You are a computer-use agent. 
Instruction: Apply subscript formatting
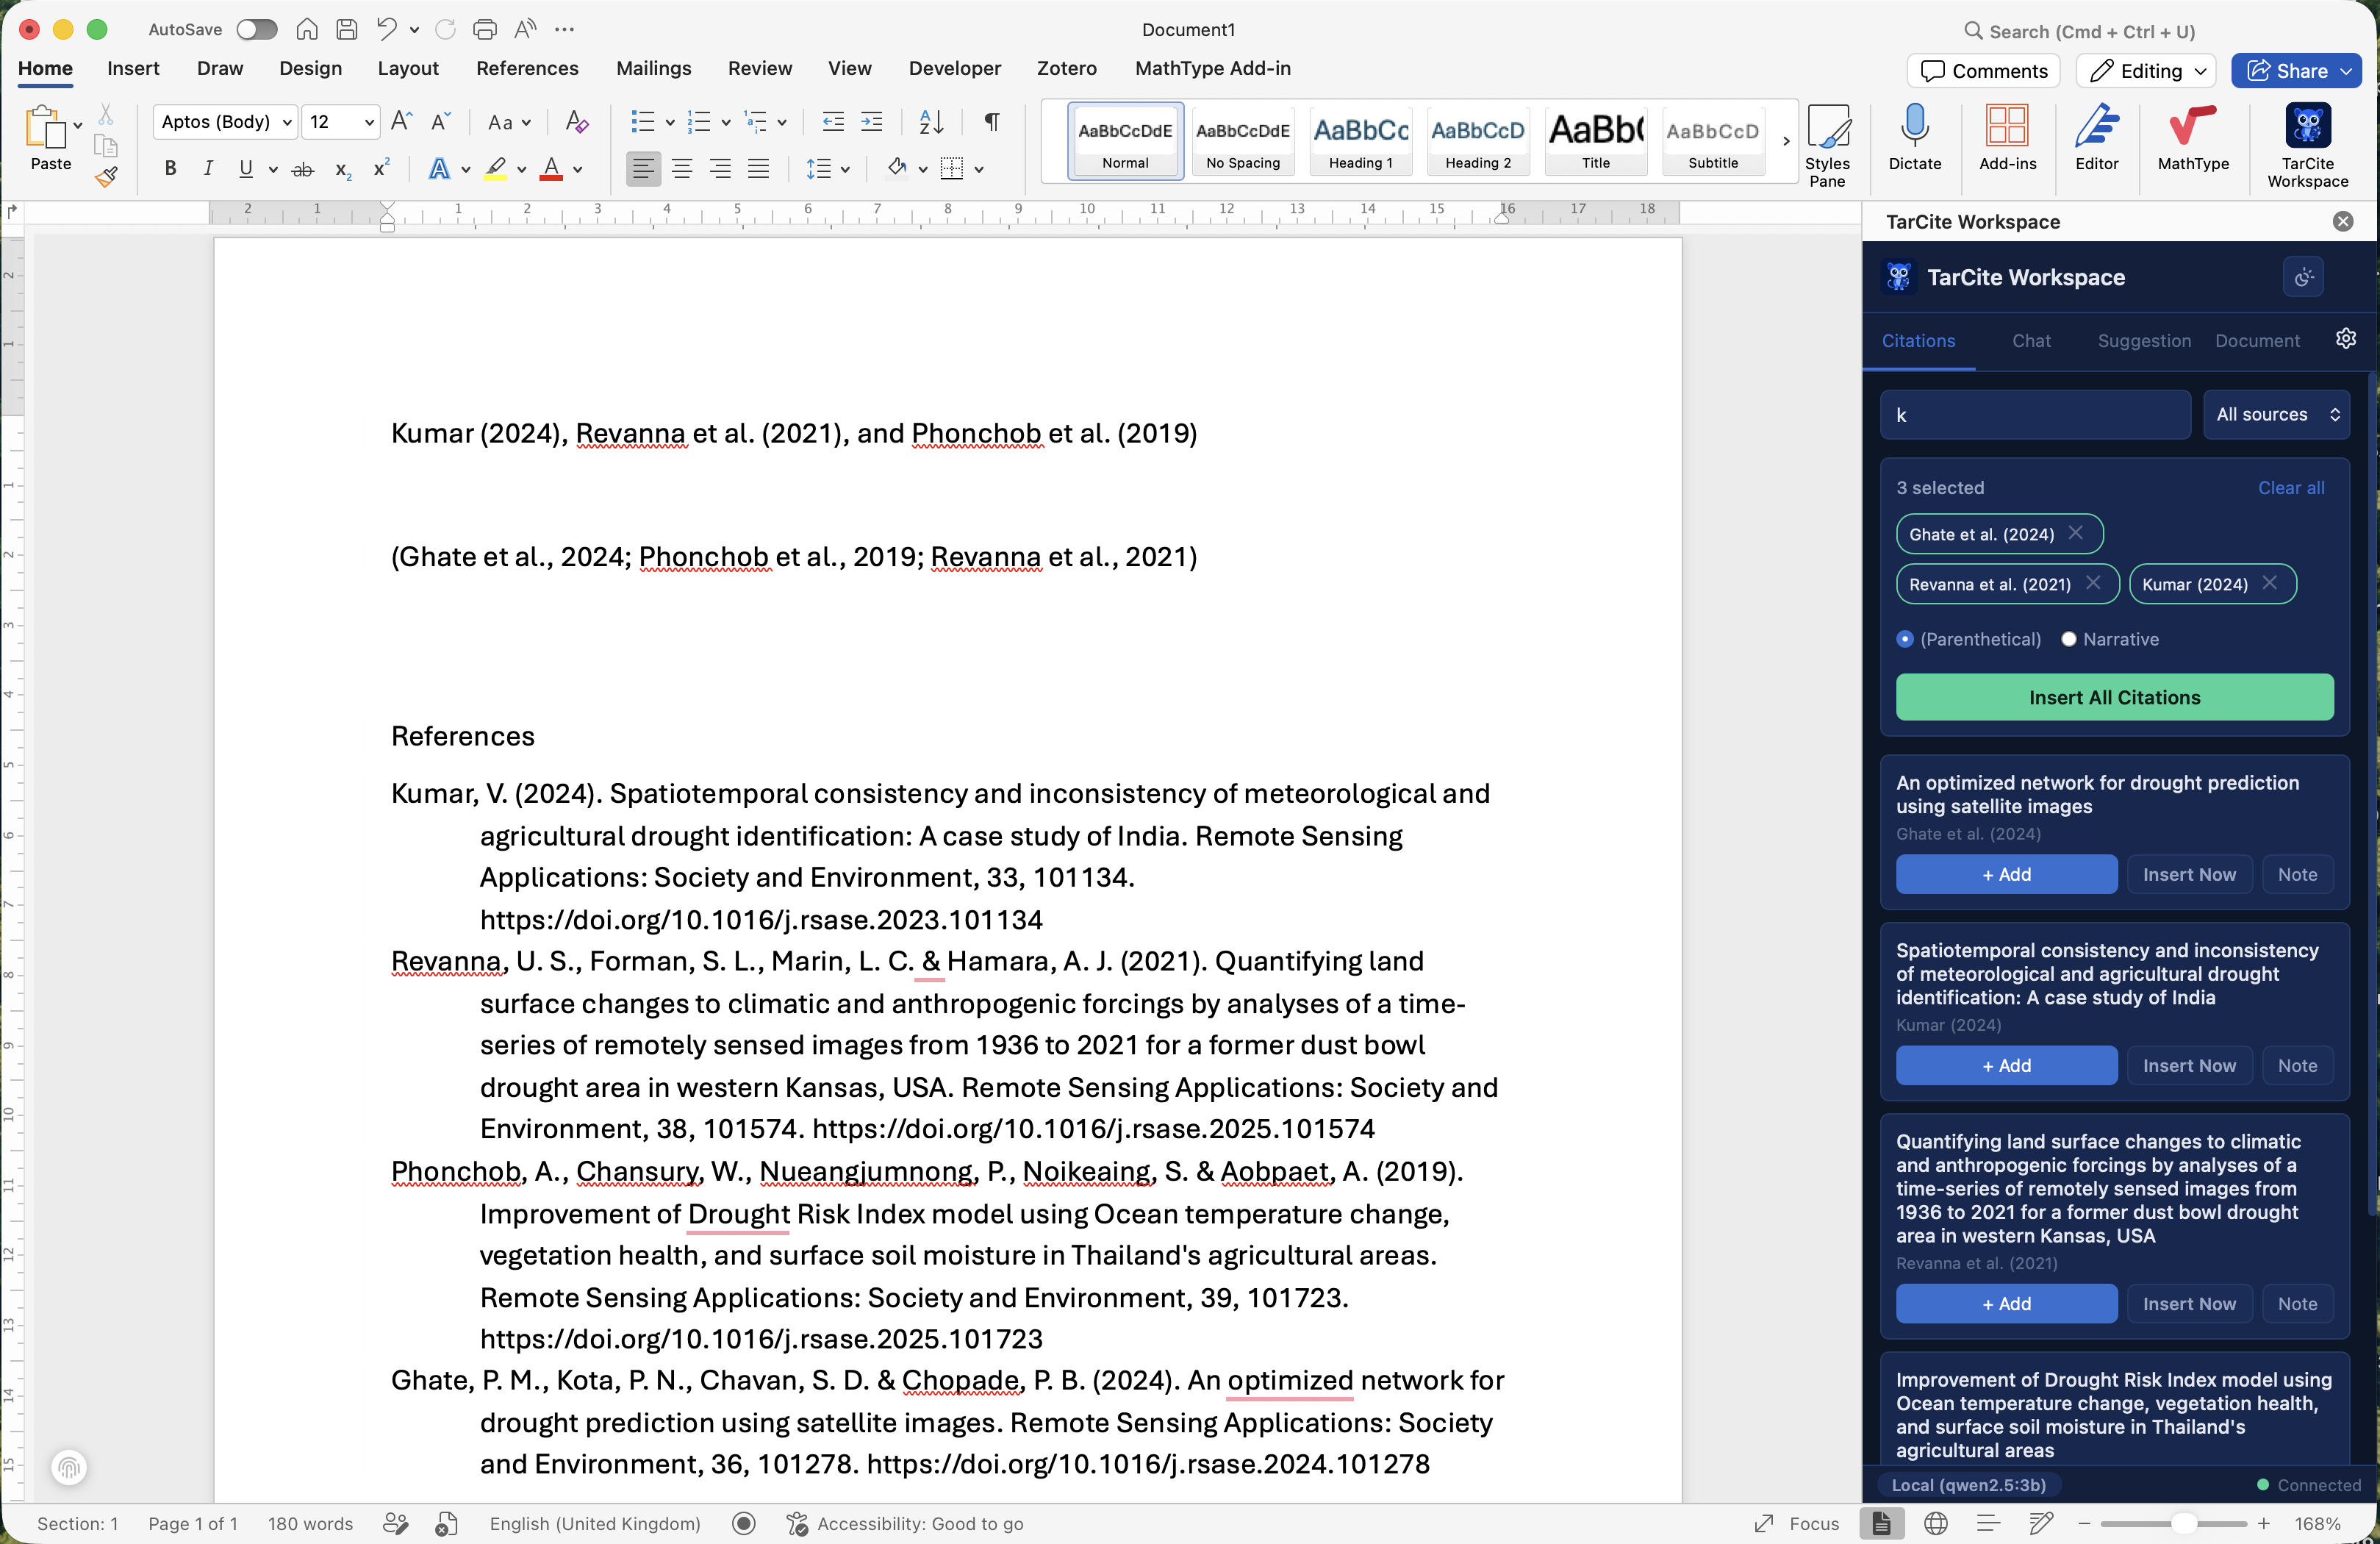pos(342,169)
